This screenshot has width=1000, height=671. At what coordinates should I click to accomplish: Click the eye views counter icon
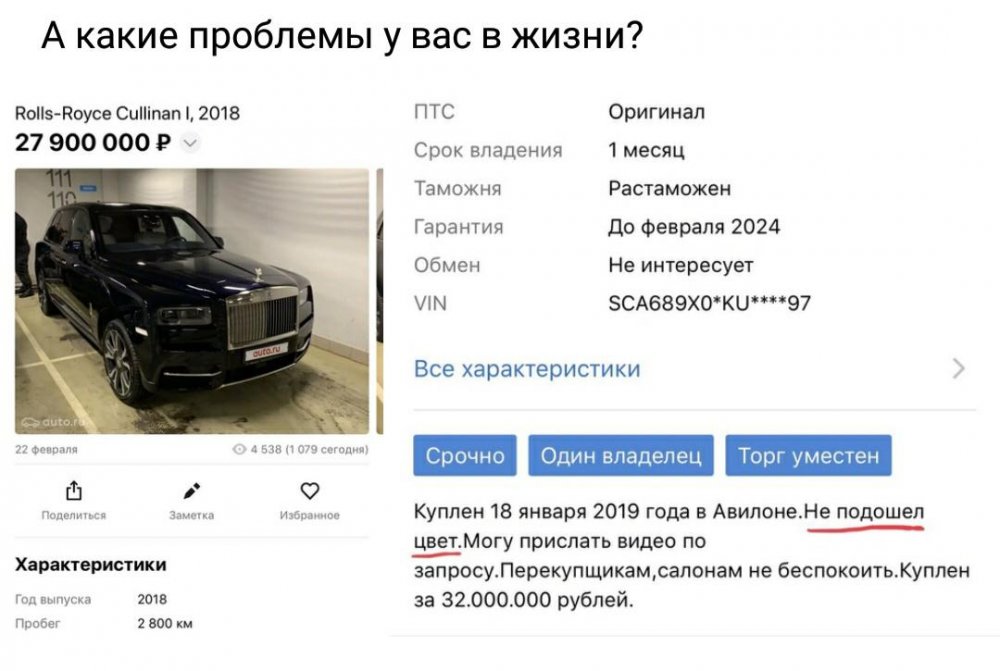coord(241,450)
